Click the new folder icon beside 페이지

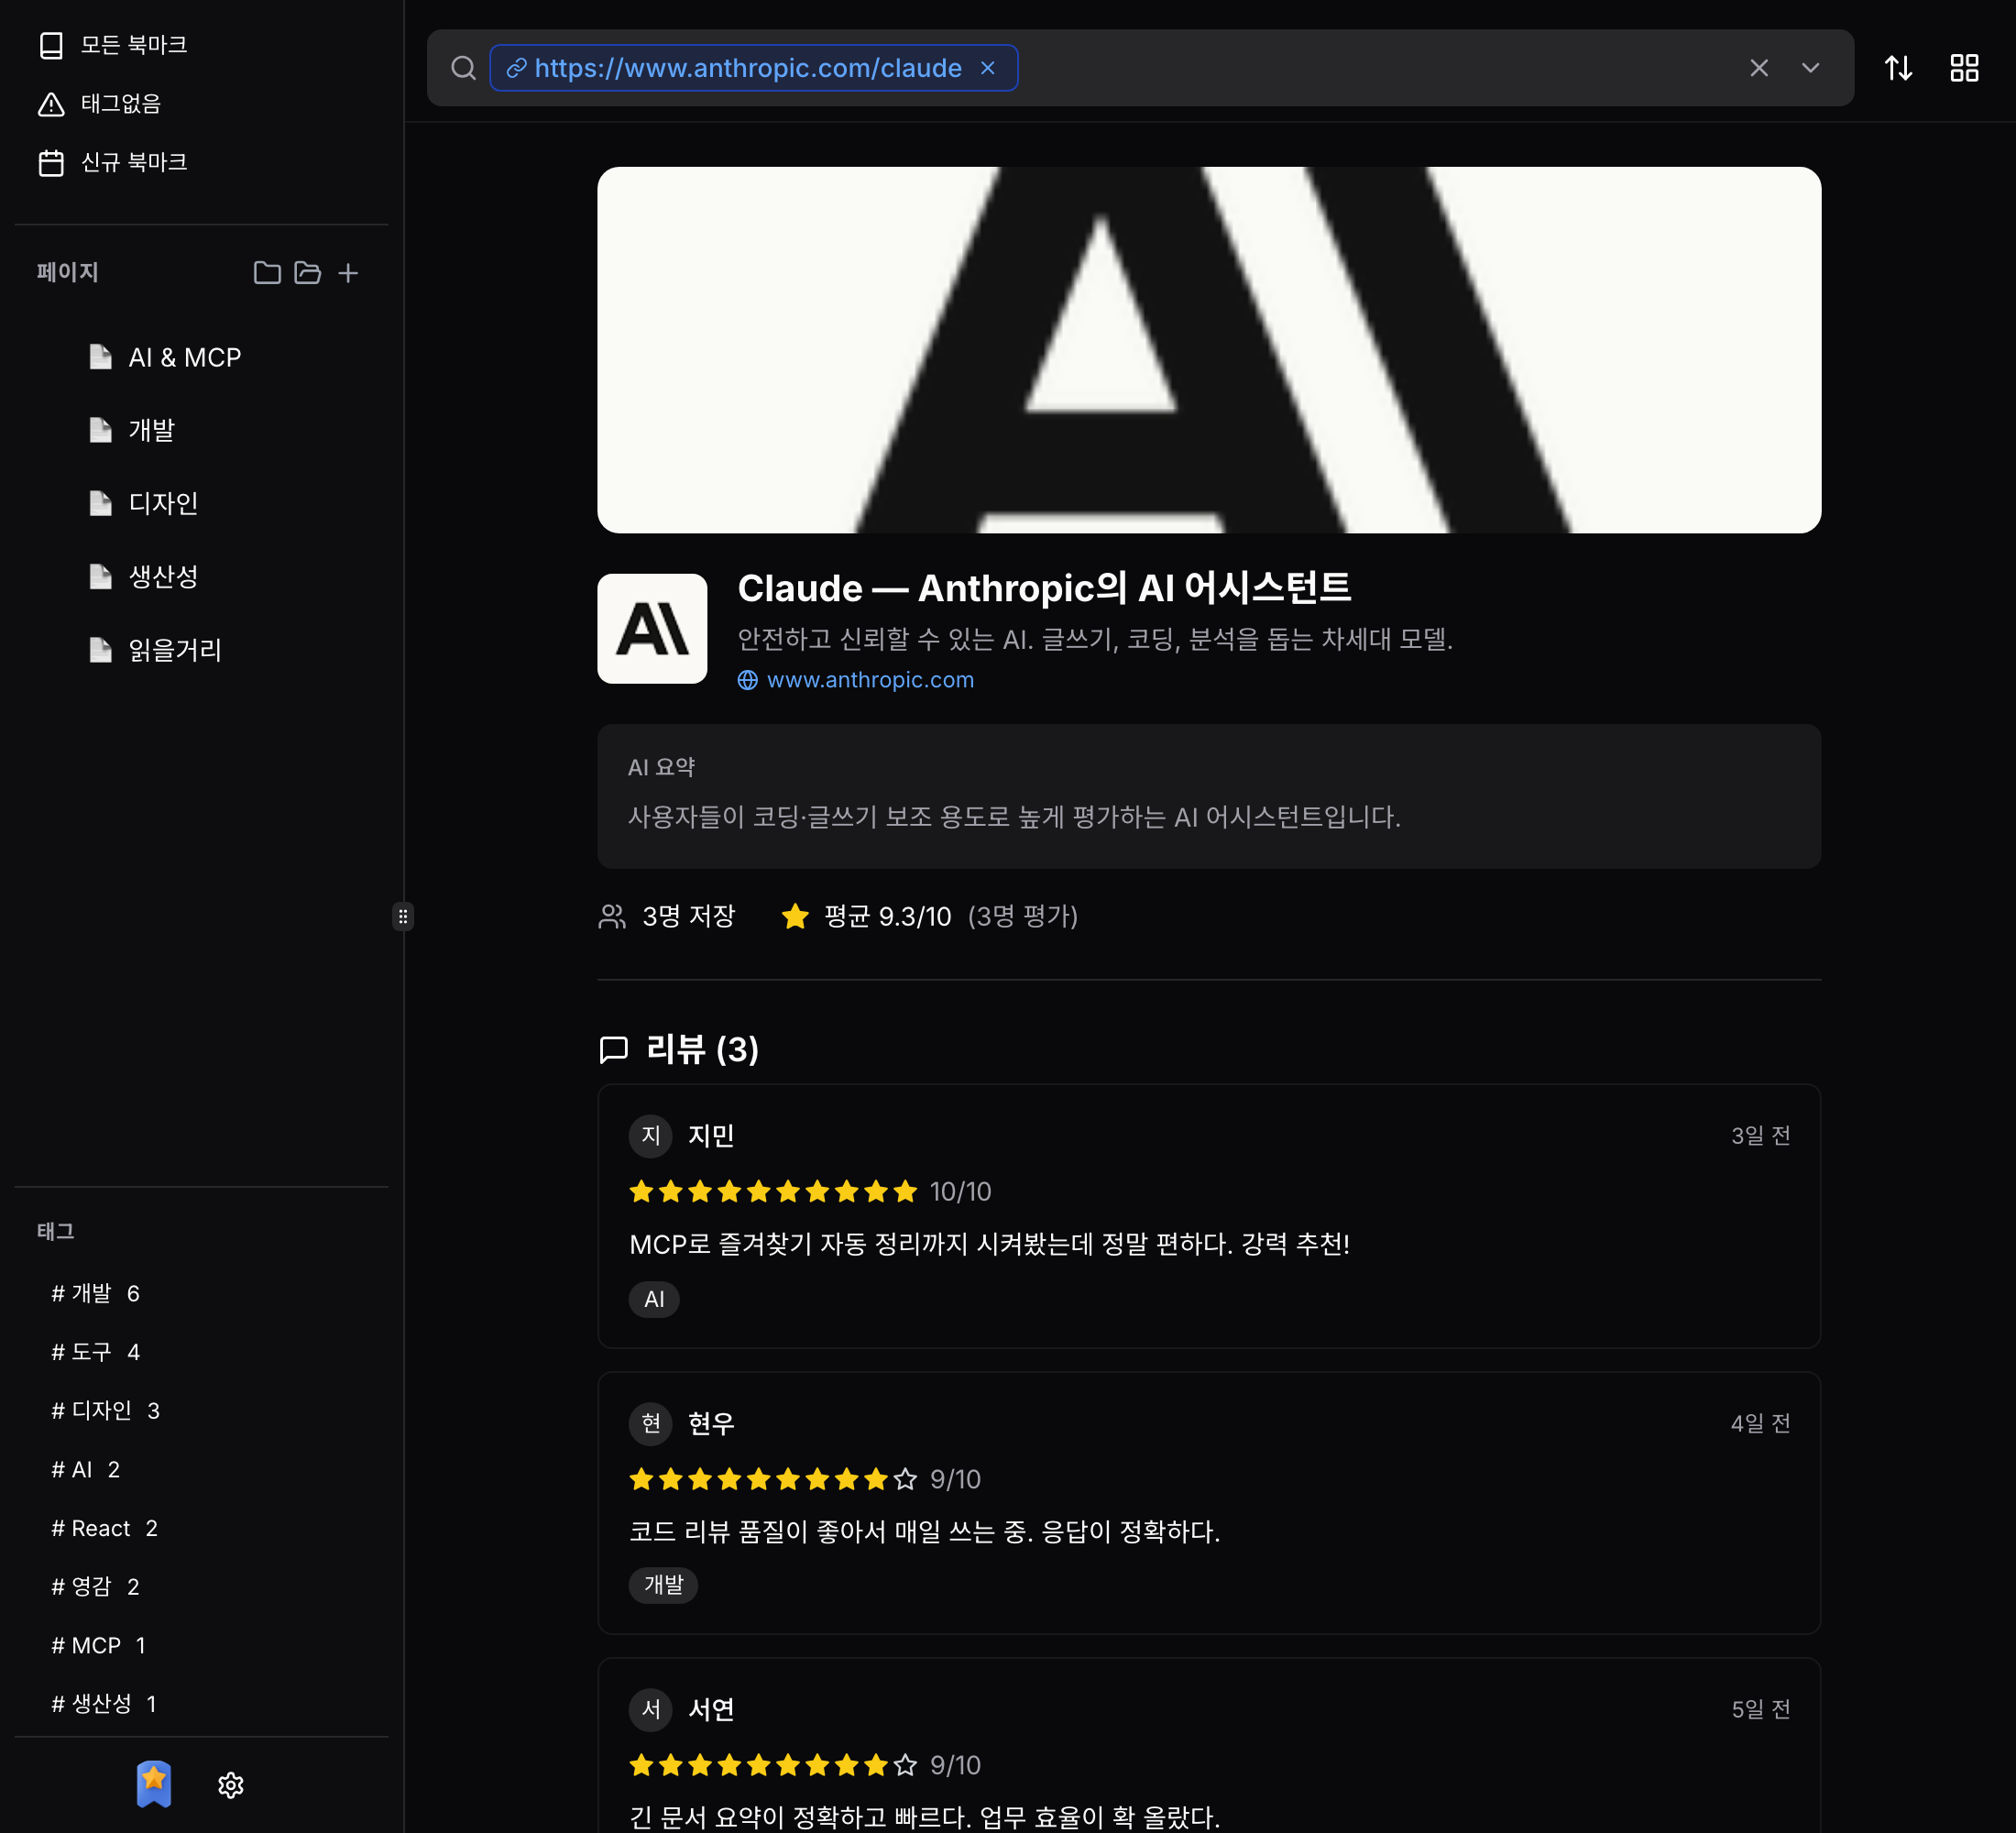coord(267,272)
